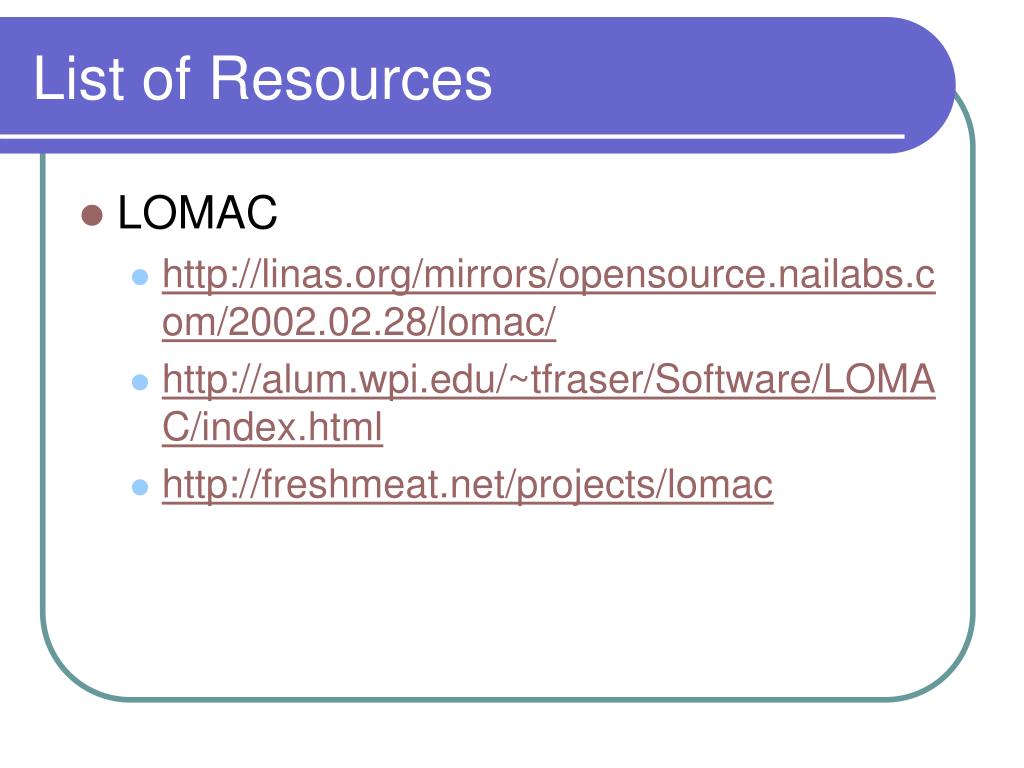Open the freshmeat.net projects lomac link
Image resolution: width=1024 pixels, height=768 pixels.
(468, 485)
